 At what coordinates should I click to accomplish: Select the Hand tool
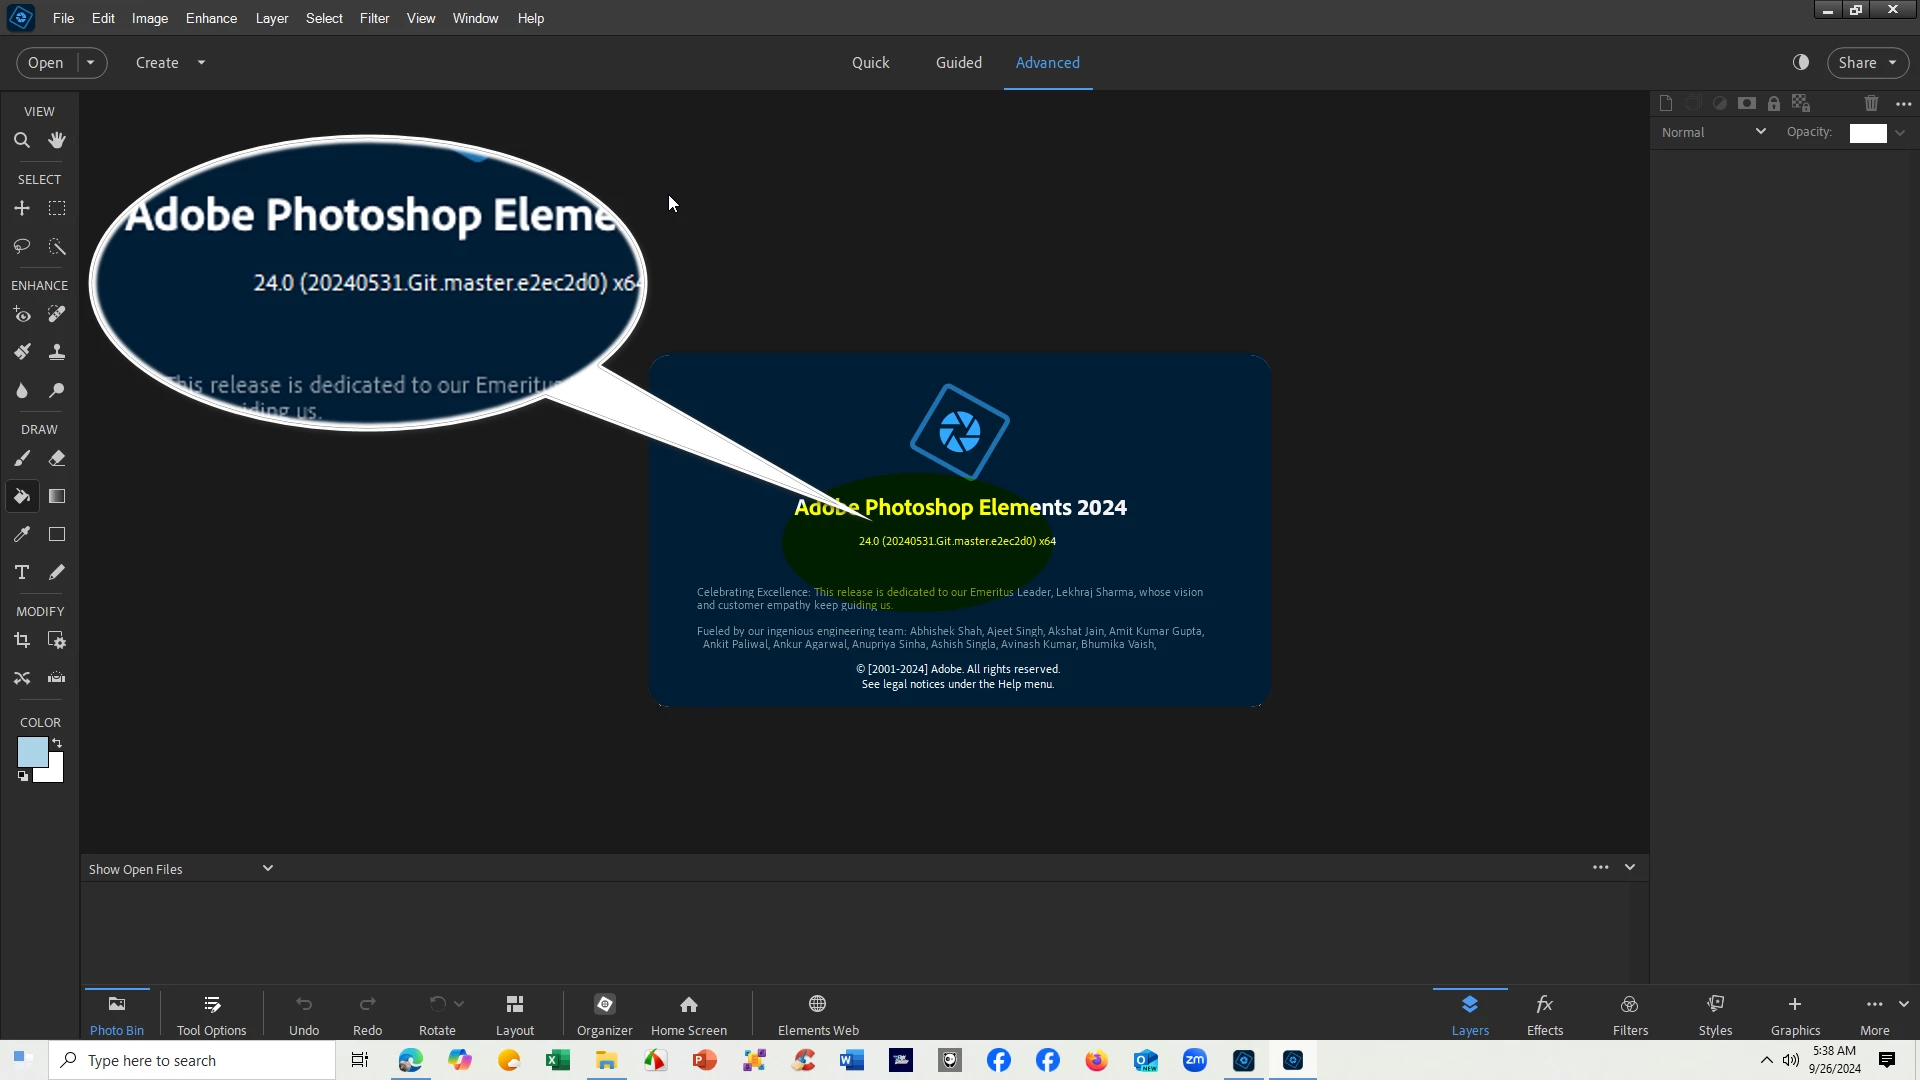57,140
